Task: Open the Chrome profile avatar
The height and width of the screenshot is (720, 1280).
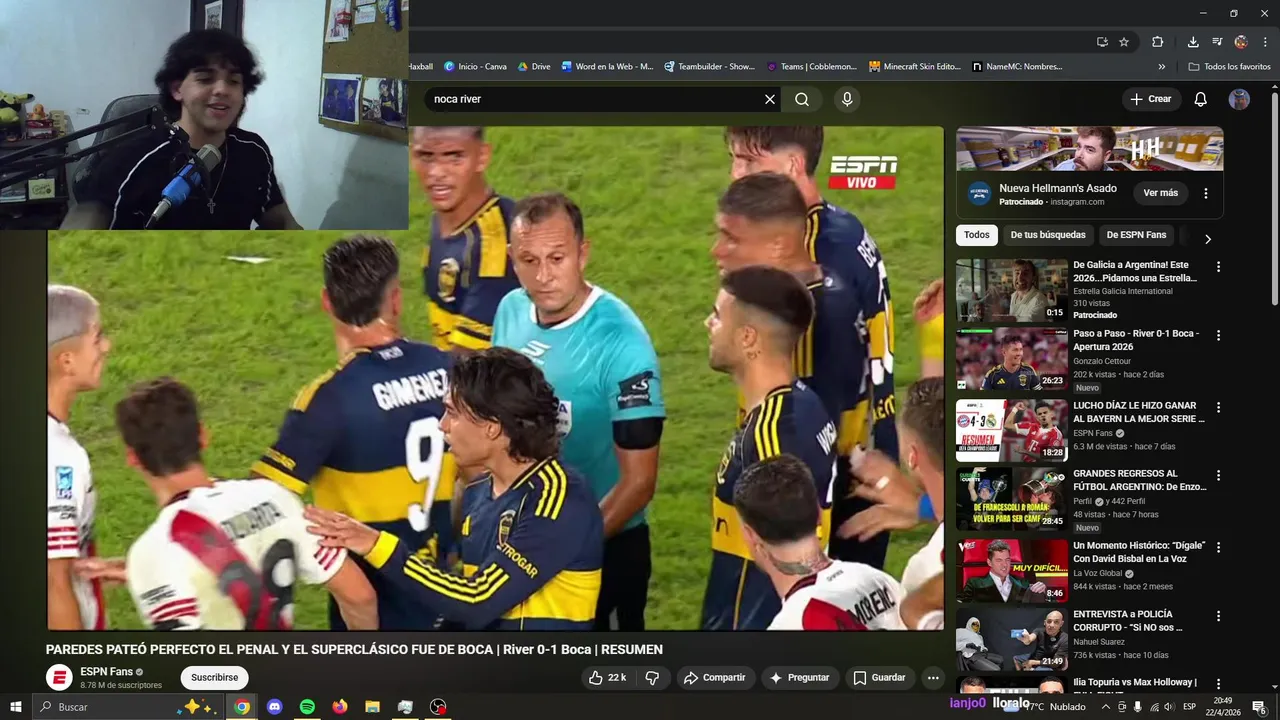Action: tap(1241, 42)
